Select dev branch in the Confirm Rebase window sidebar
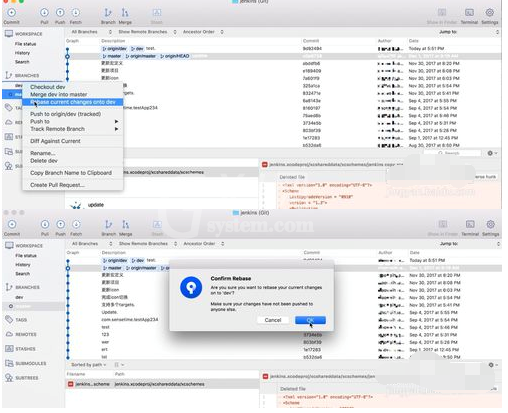The image size is (508, 413). (x=19, y=297)
